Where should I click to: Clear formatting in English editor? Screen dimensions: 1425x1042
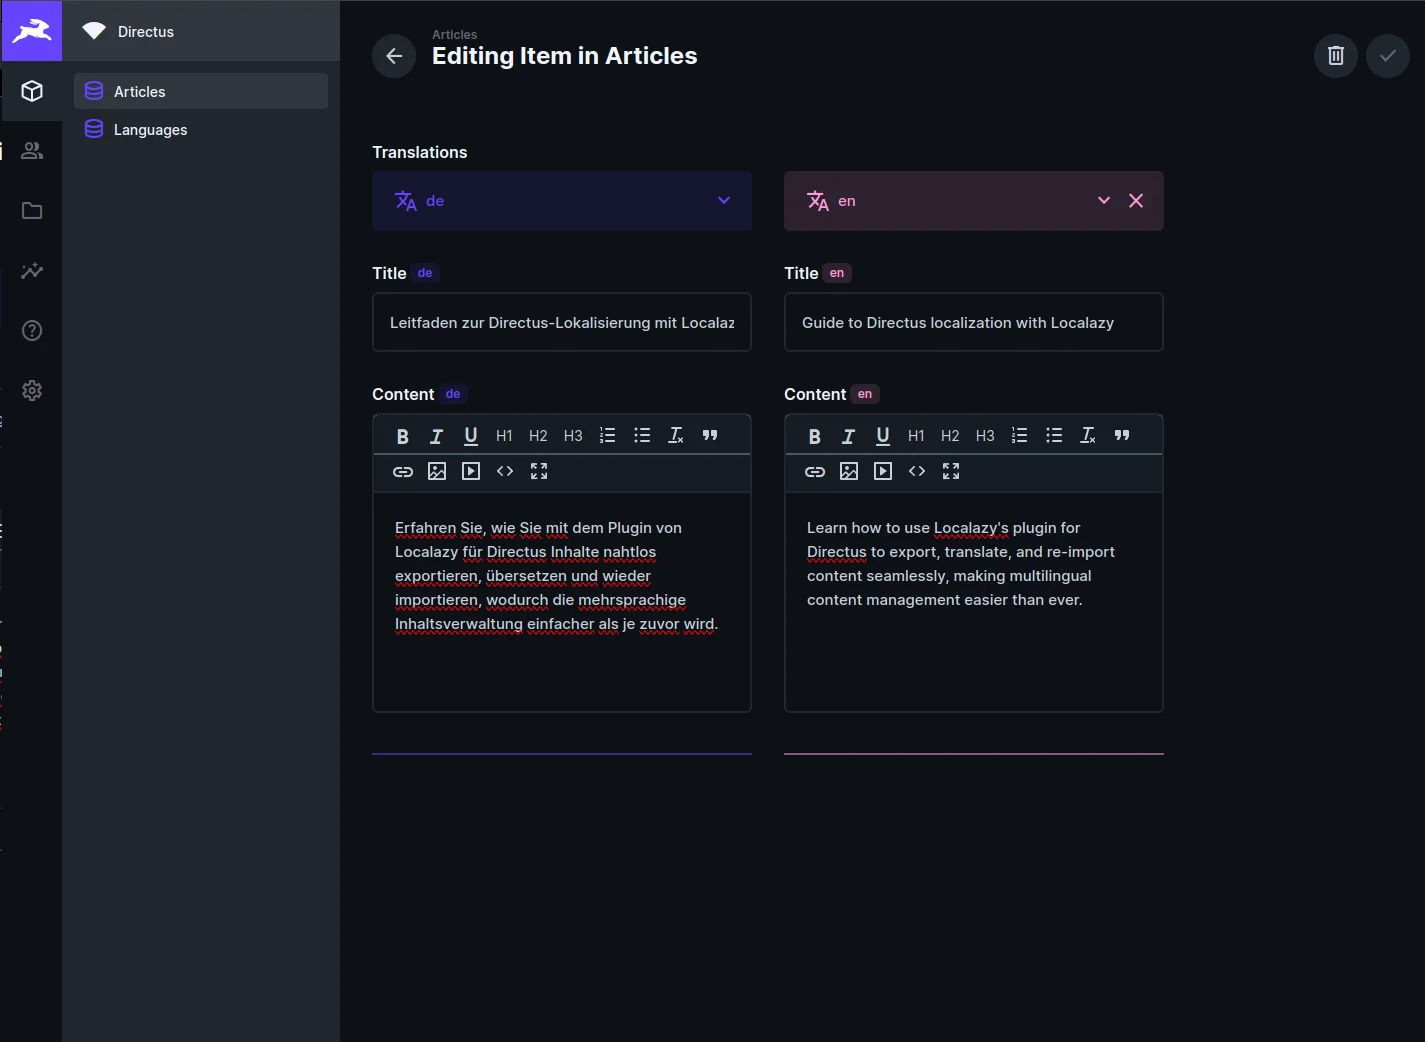(1088, 435)
